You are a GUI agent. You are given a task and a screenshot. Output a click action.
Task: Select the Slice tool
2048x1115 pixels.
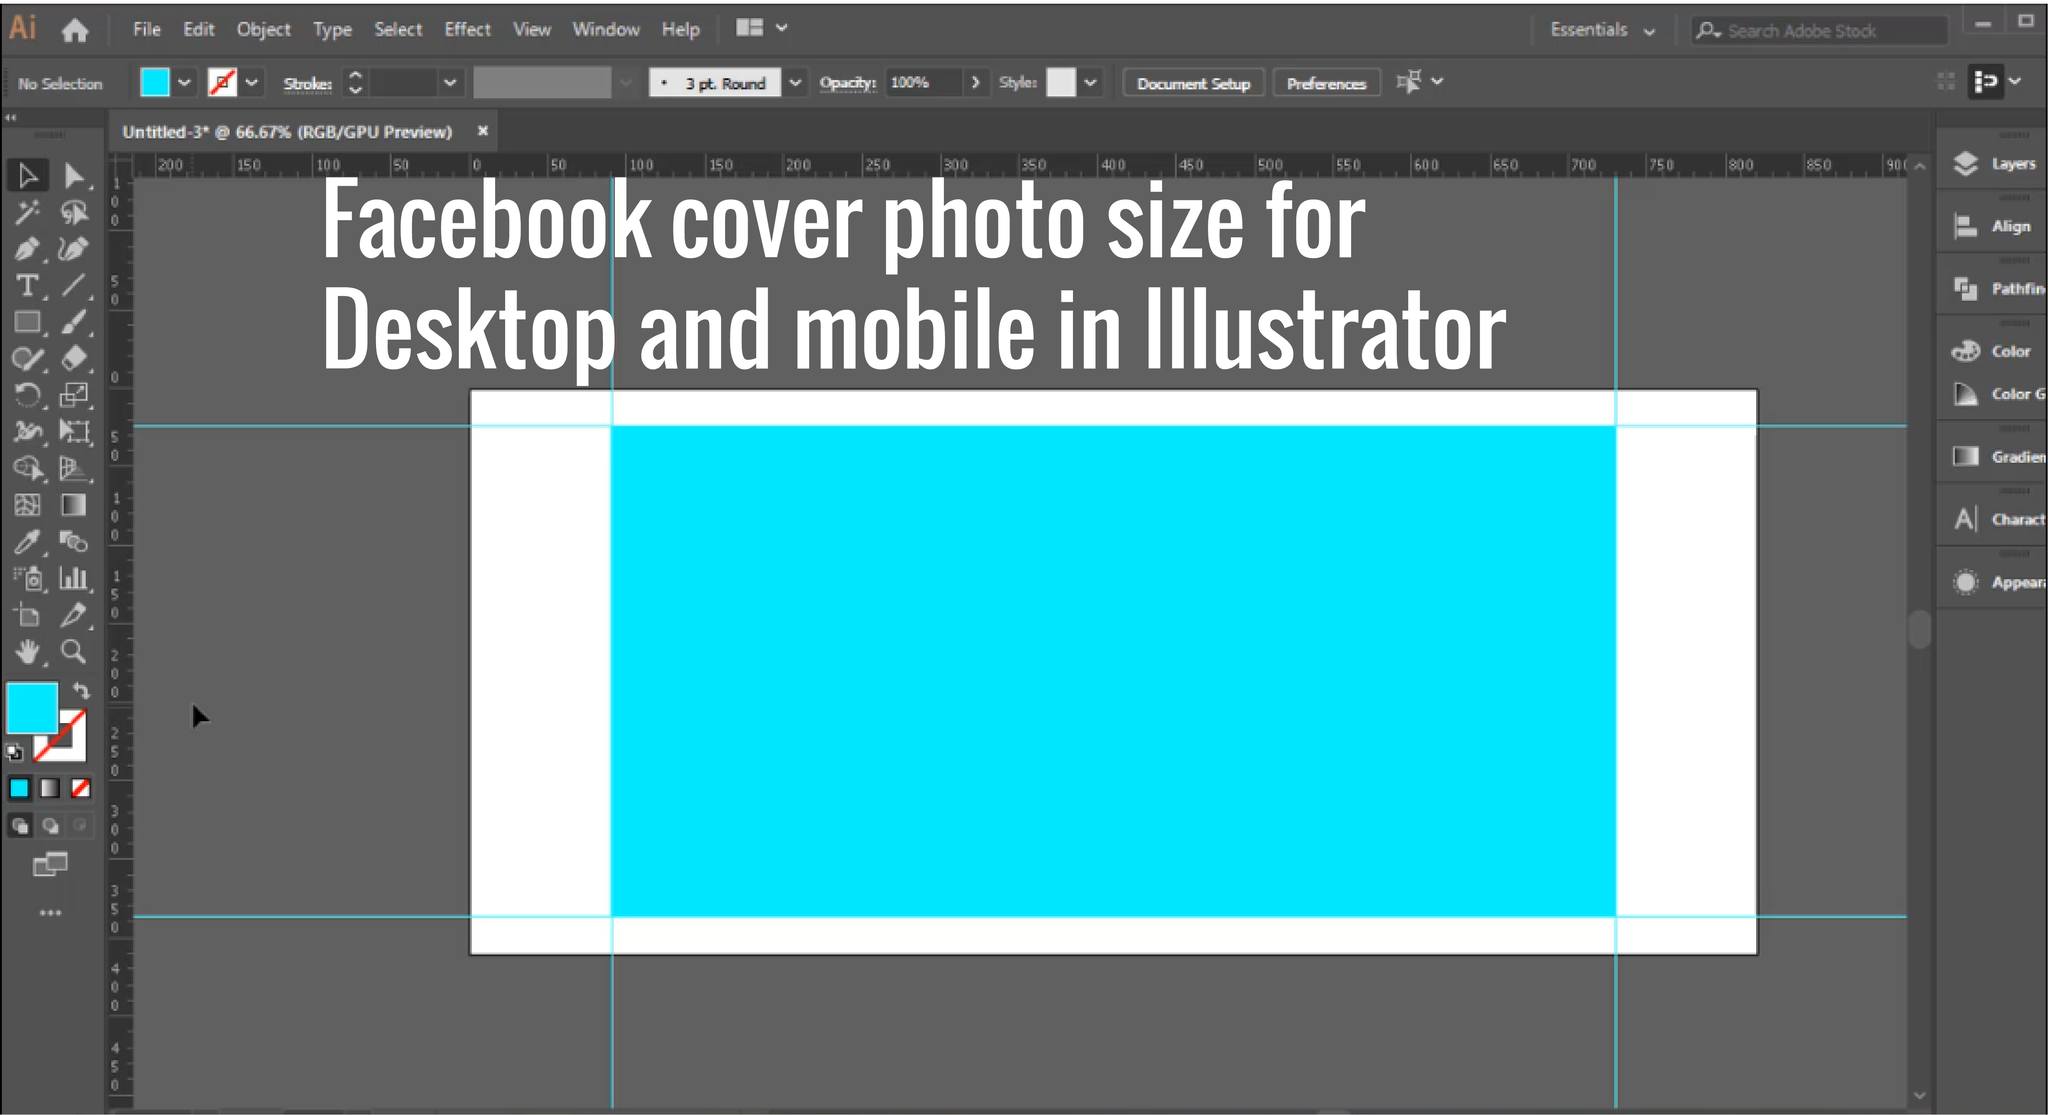tap(73, 615)
